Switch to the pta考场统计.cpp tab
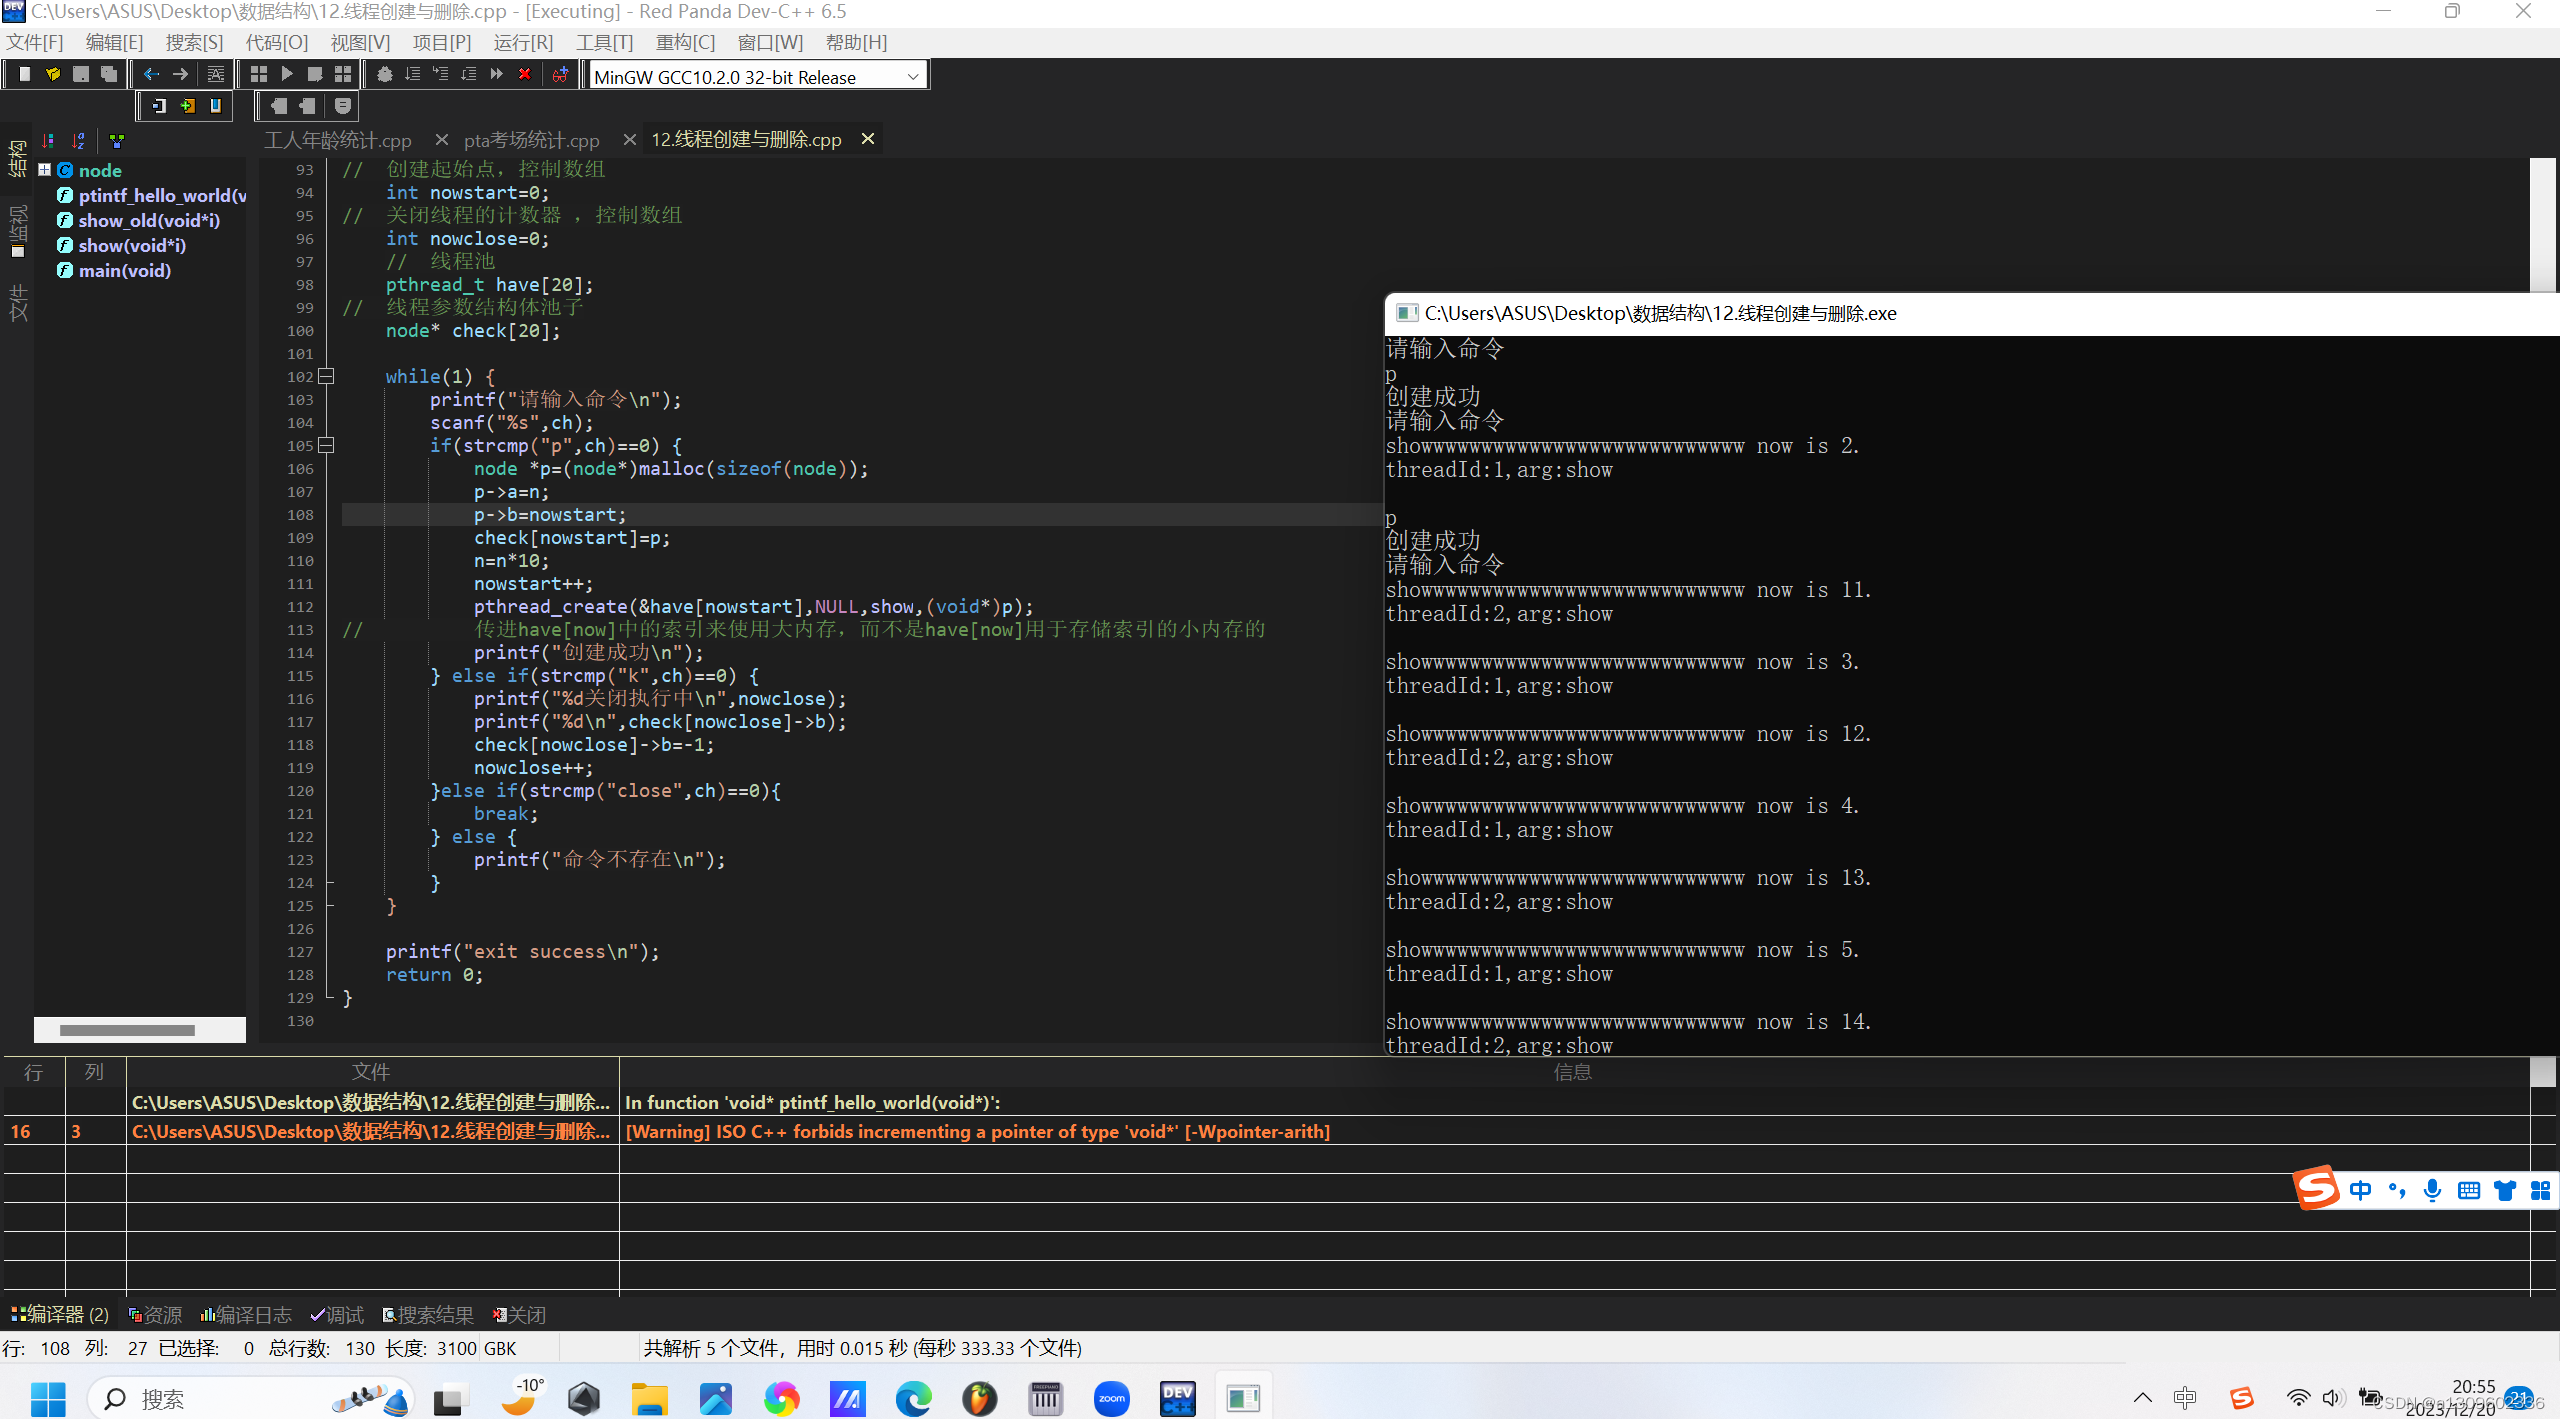 (x=530, y=140)
